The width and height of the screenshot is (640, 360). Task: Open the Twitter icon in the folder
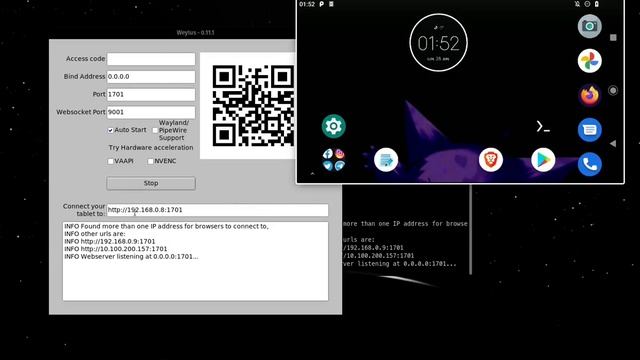click(328, 165)
